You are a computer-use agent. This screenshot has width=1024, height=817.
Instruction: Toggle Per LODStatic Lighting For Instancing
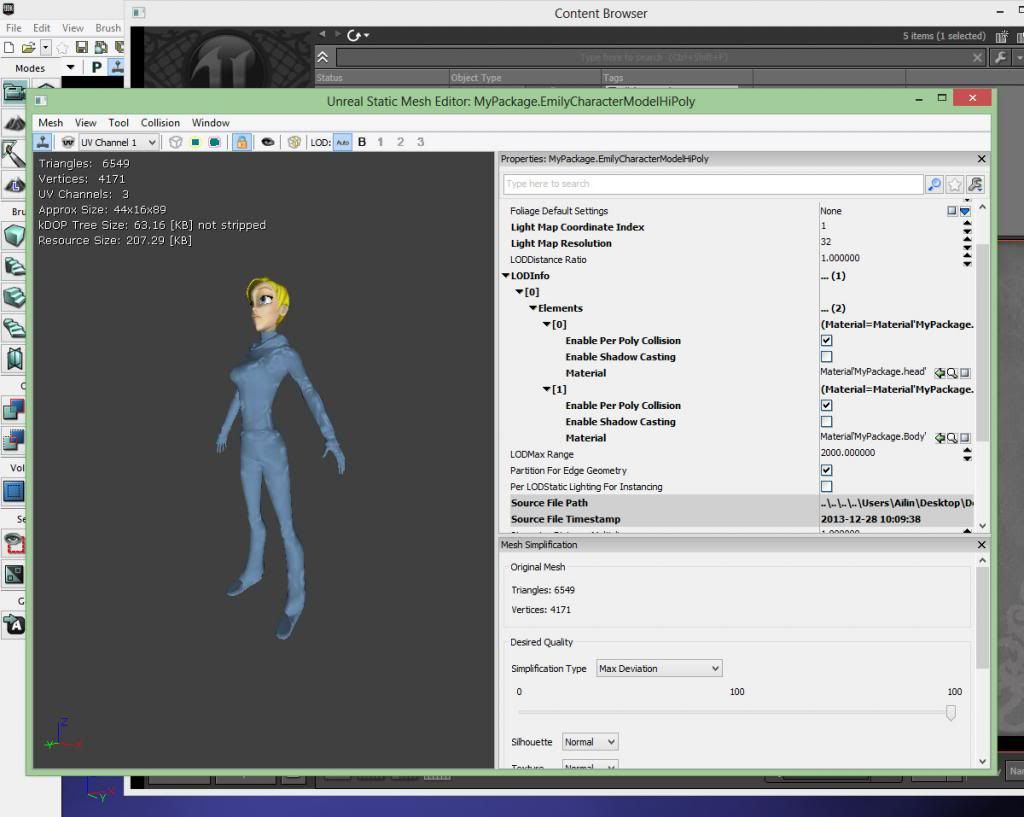(x=826, y=487)
